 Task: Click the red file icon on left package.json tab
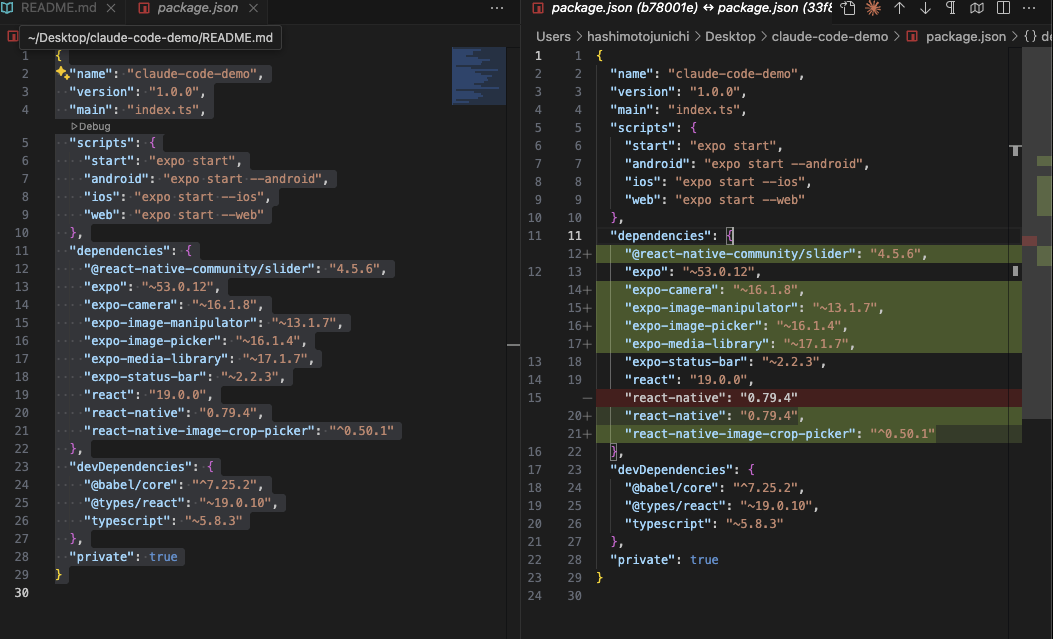click(x=144, y=8)
